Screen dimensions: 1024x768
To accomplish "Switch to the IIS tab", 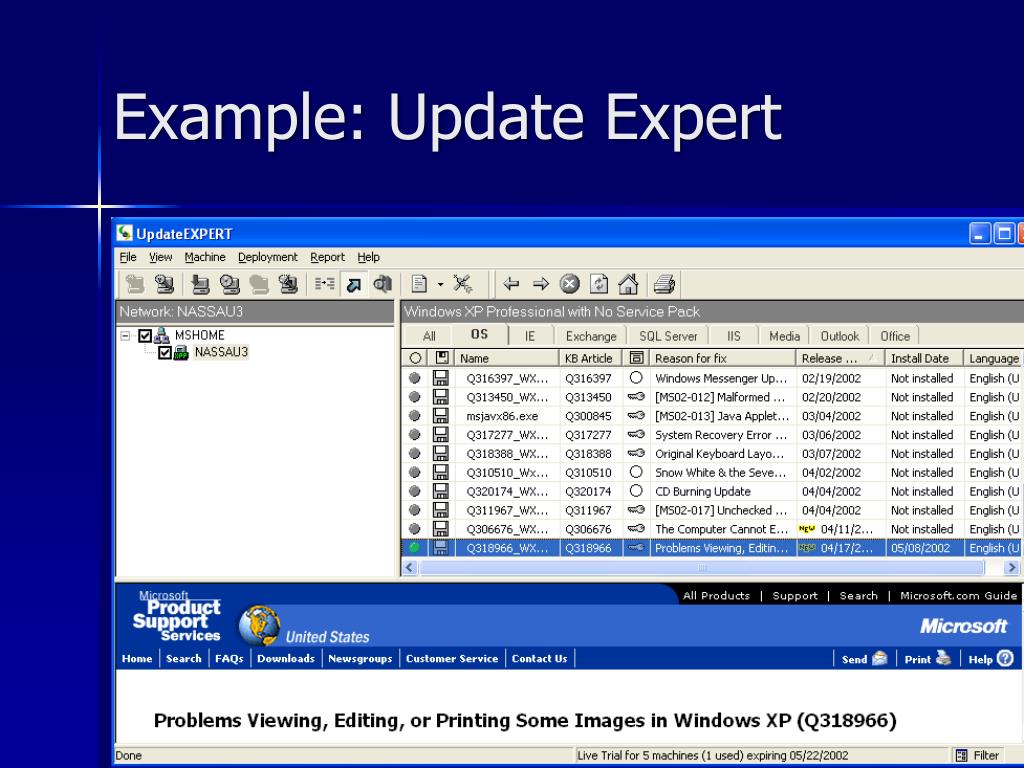I will click(733, 336).
